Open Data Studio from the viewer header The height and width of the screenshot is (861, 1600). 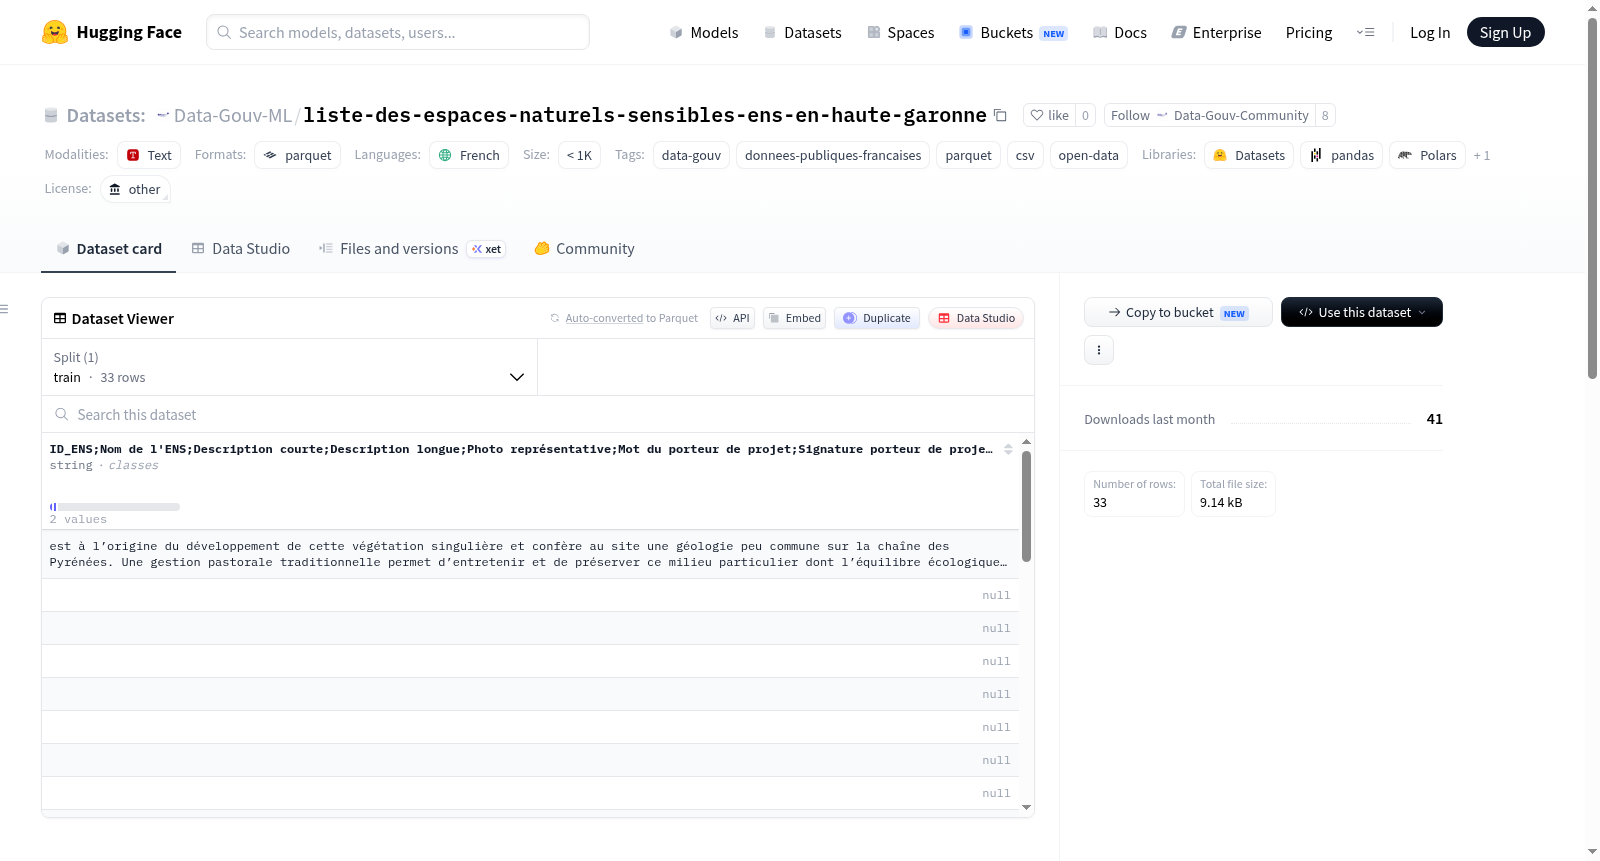click(x=976, y=318)
